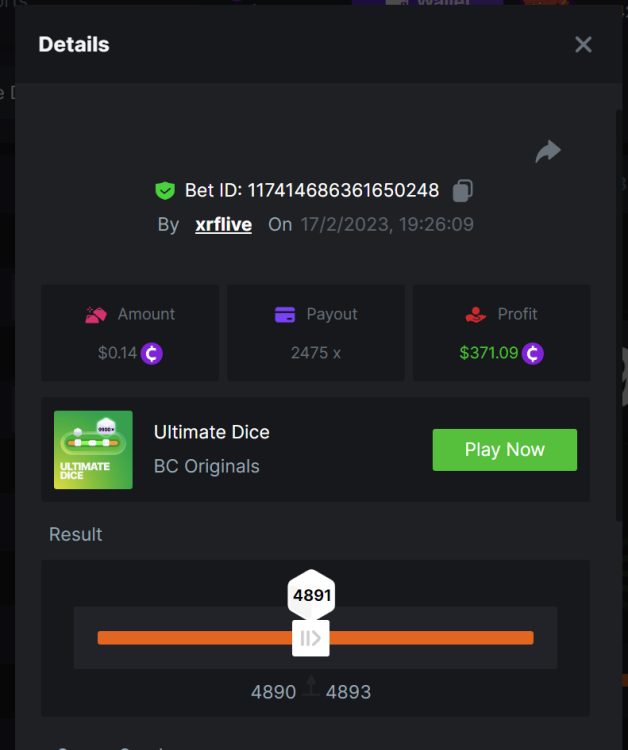Click the dice slider handle
Screen dimensions: 628x750
pos(311,638)
